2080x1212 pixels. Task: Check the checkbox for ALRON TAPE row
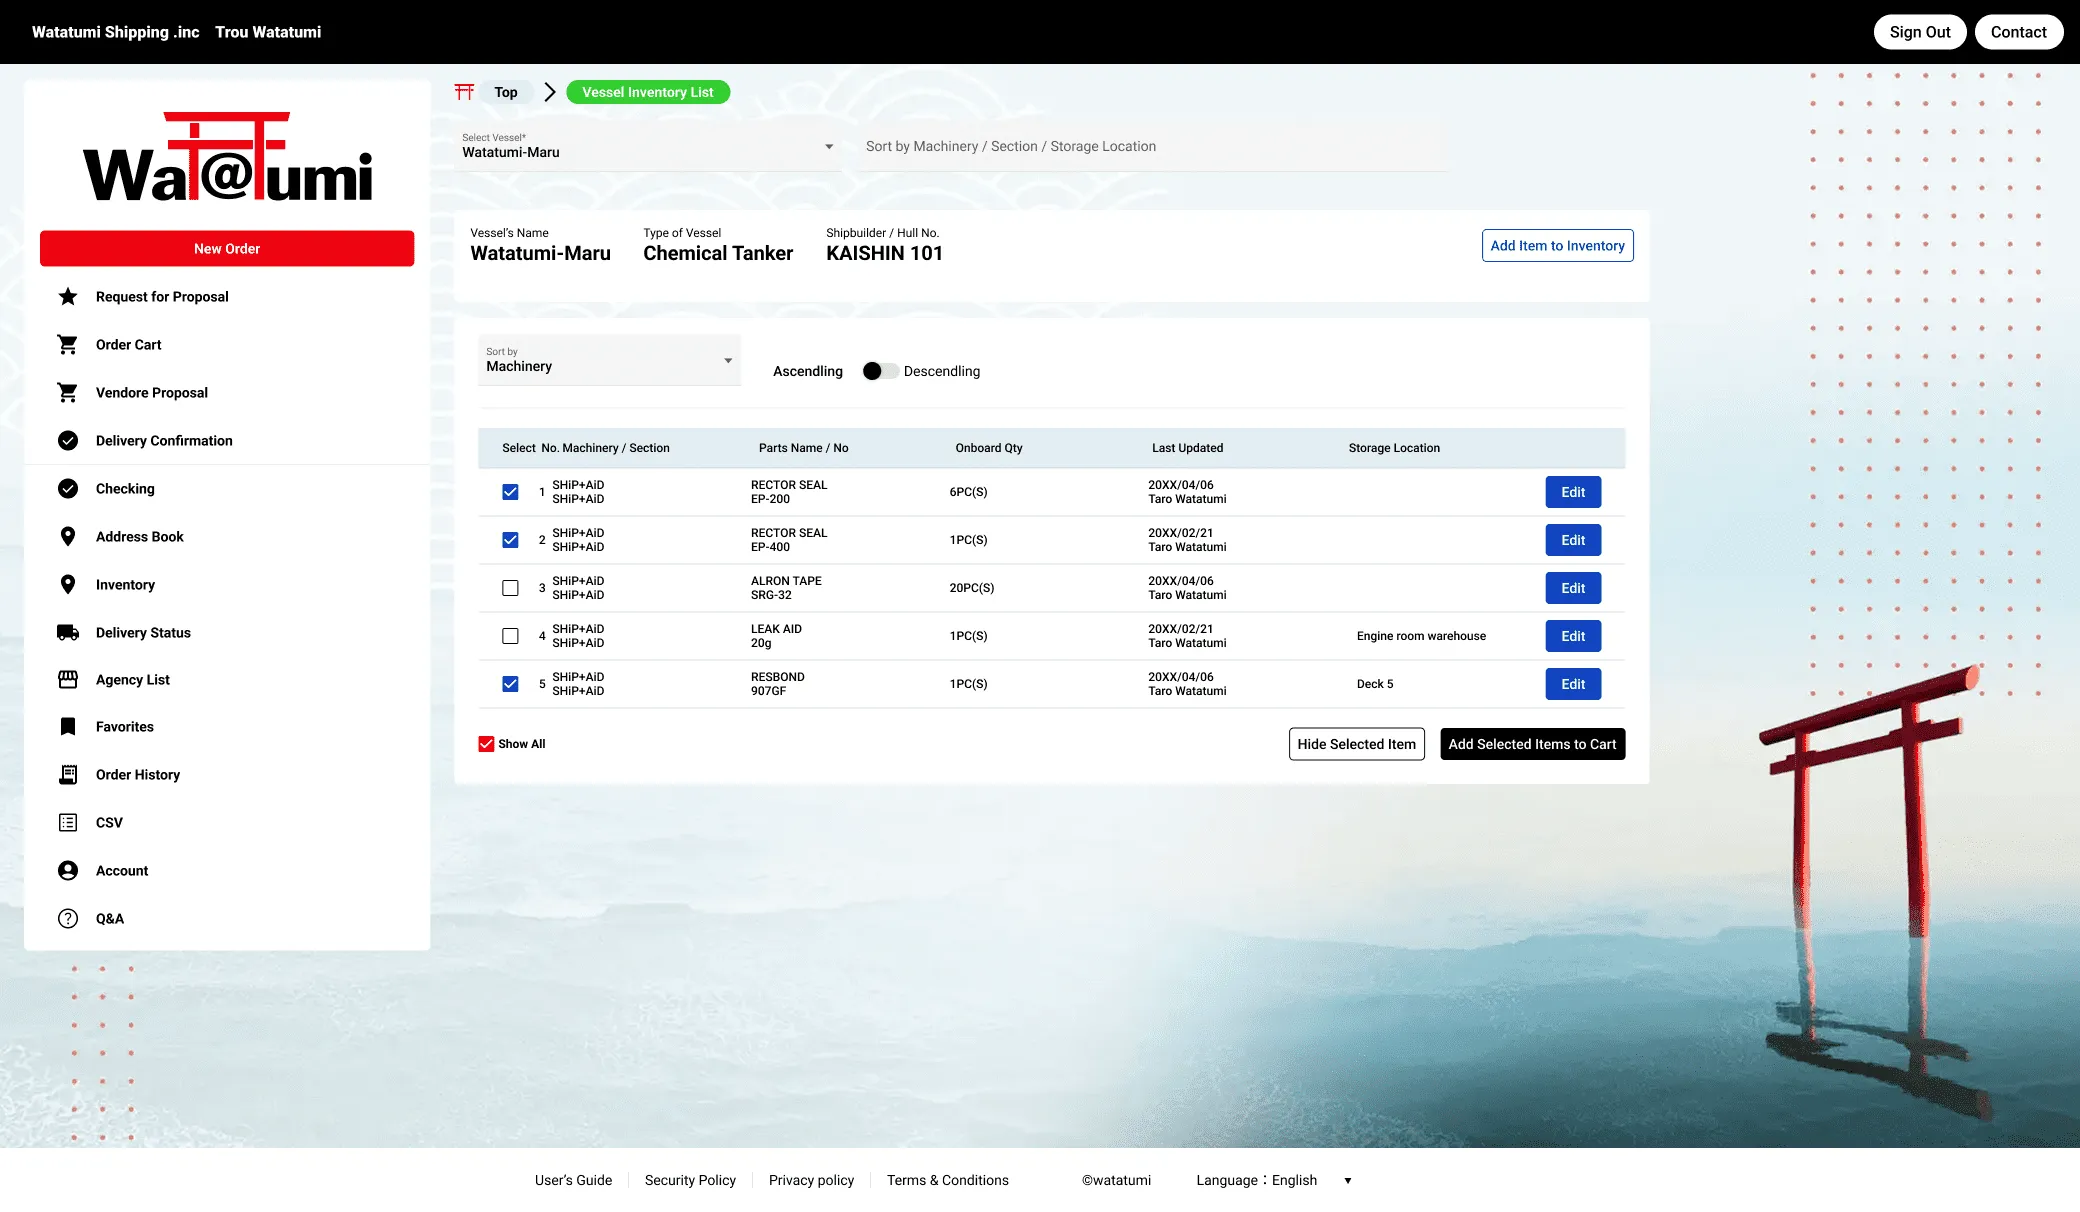(x=510, y=588)
